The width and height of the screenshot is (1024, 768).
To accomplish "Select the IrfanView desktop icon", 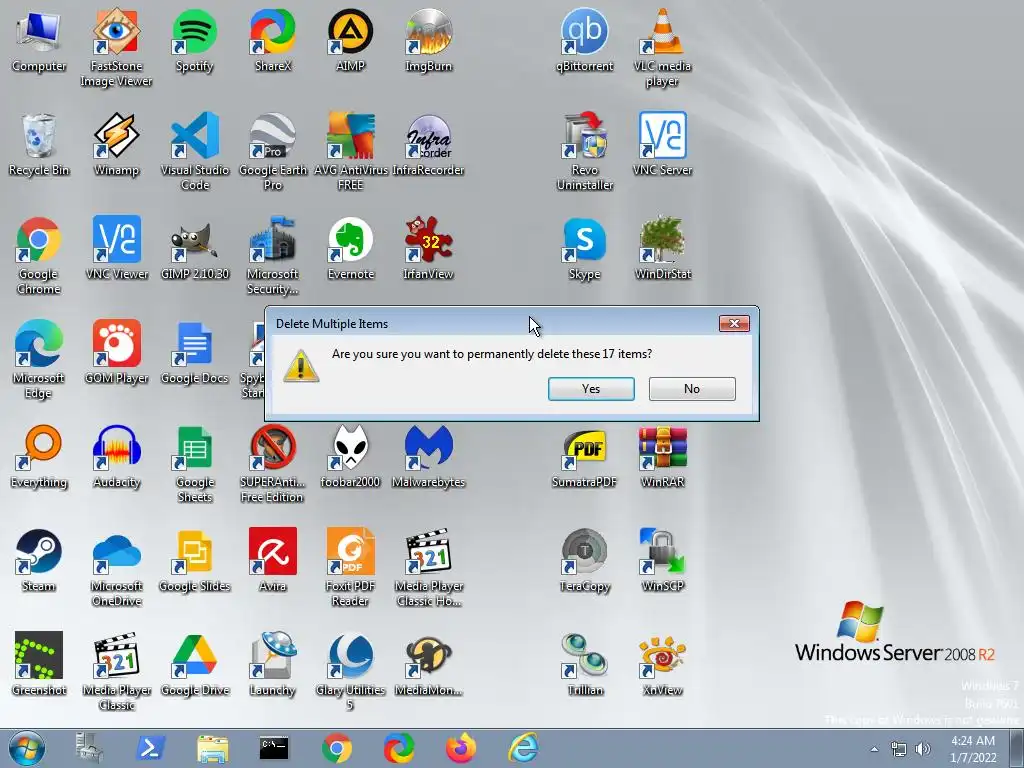I will [428, 248].
